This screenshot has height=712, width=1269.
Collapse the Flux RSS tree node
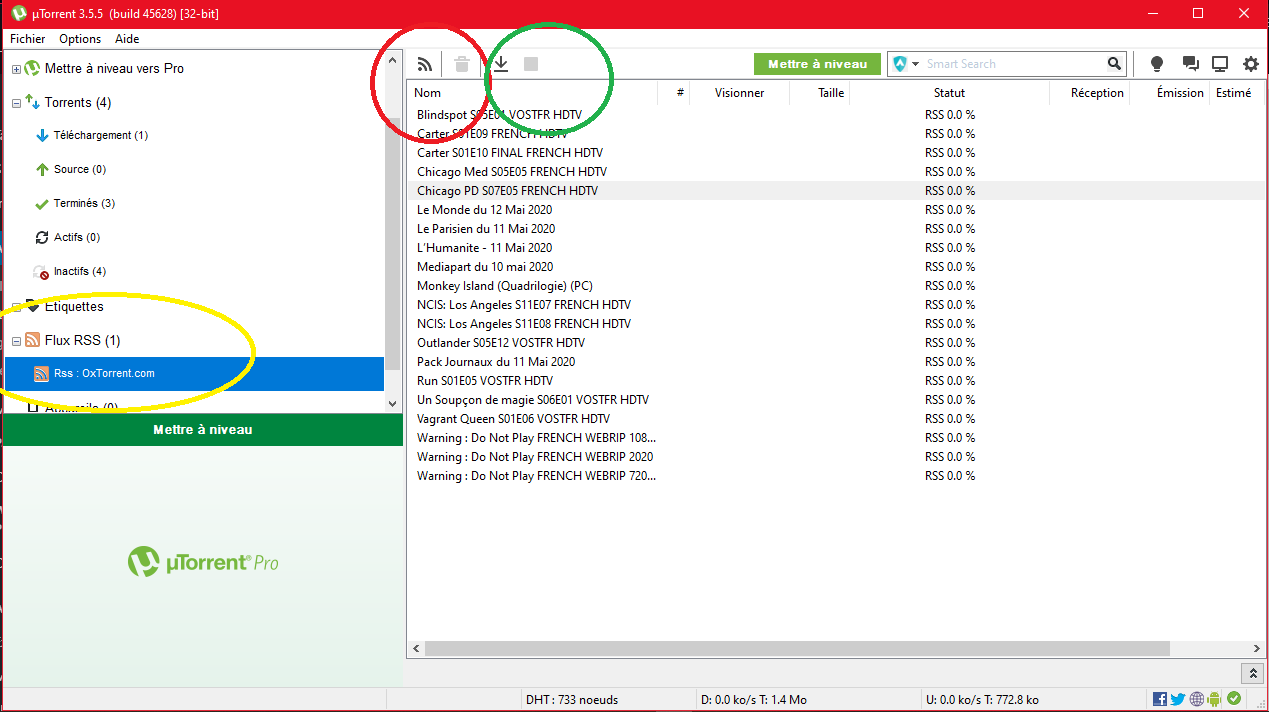(x=16, y=341)
